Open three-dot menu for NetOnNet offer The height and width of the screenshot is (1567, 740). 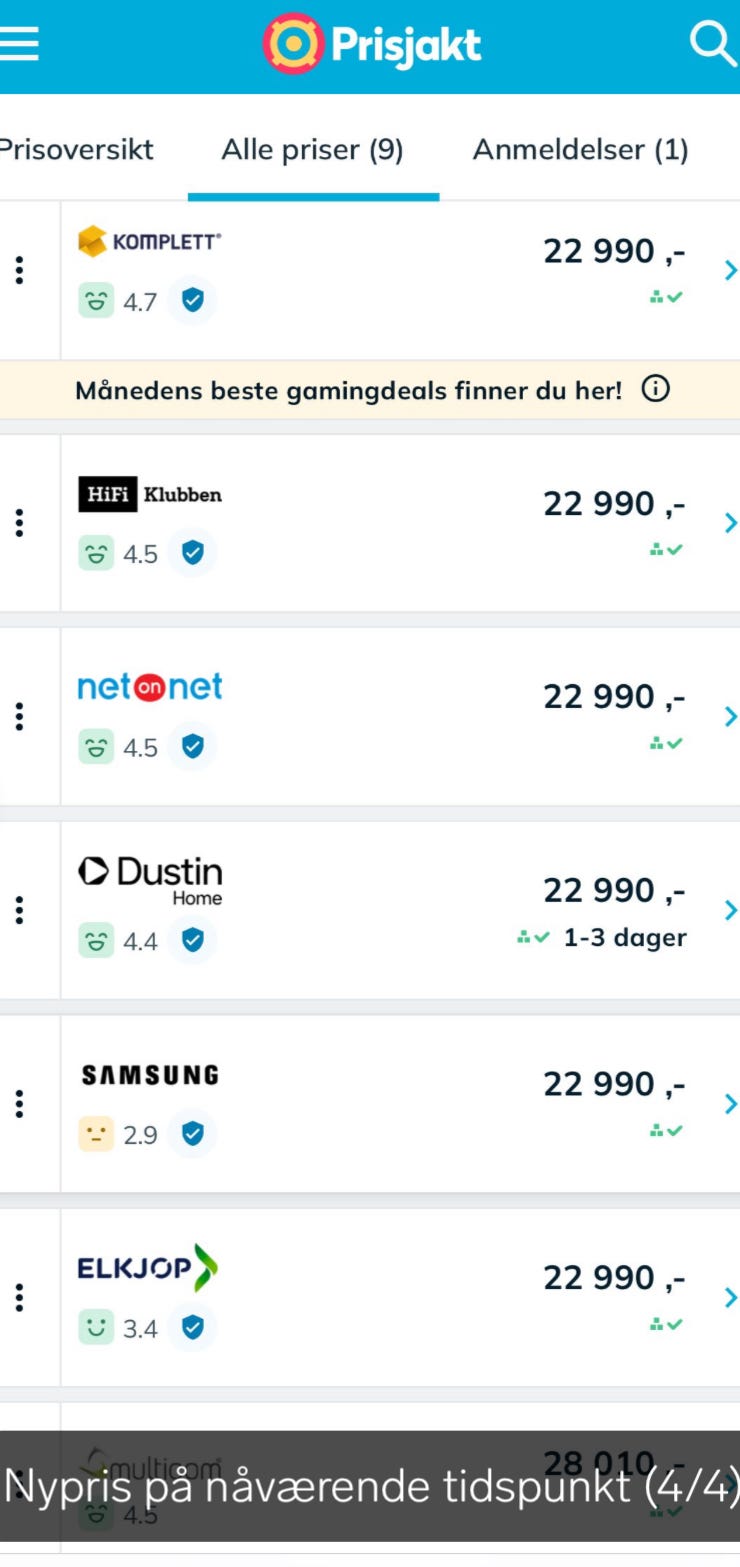[19, 716]
